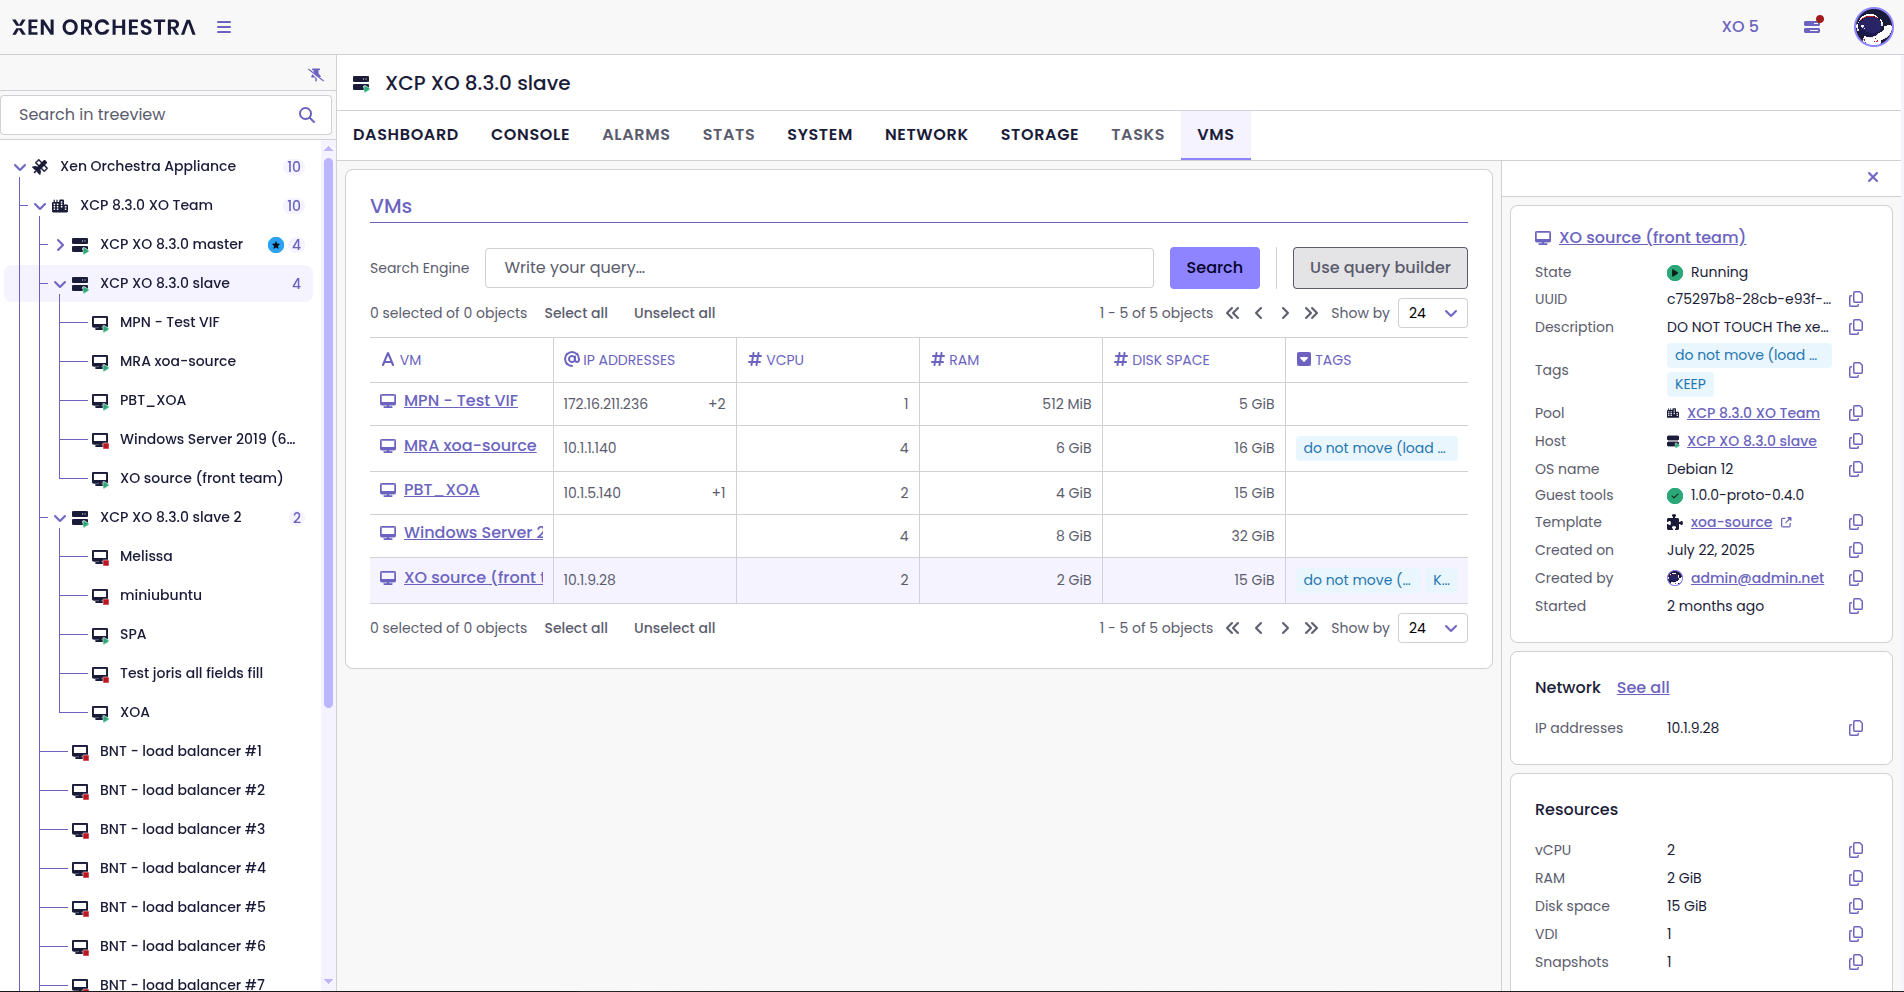Close the VM details side panel
This screenshot has height=992, width=1904.
click(x=1873, y=177)
